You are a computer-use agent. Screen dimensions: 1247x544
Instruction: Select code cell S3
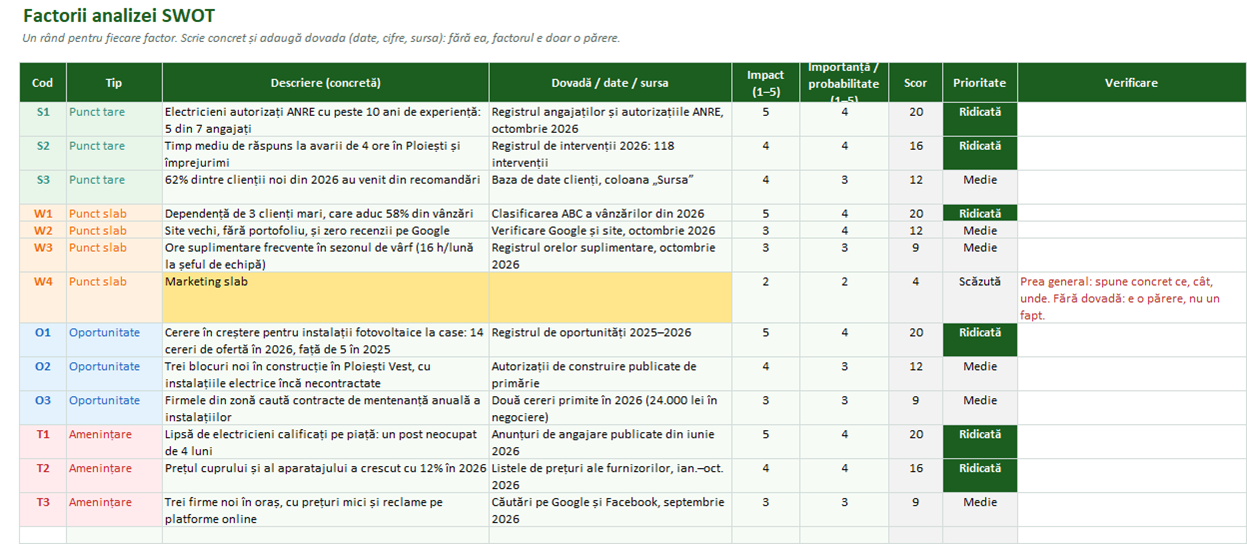pyautogui.click(x=43, y=188)
